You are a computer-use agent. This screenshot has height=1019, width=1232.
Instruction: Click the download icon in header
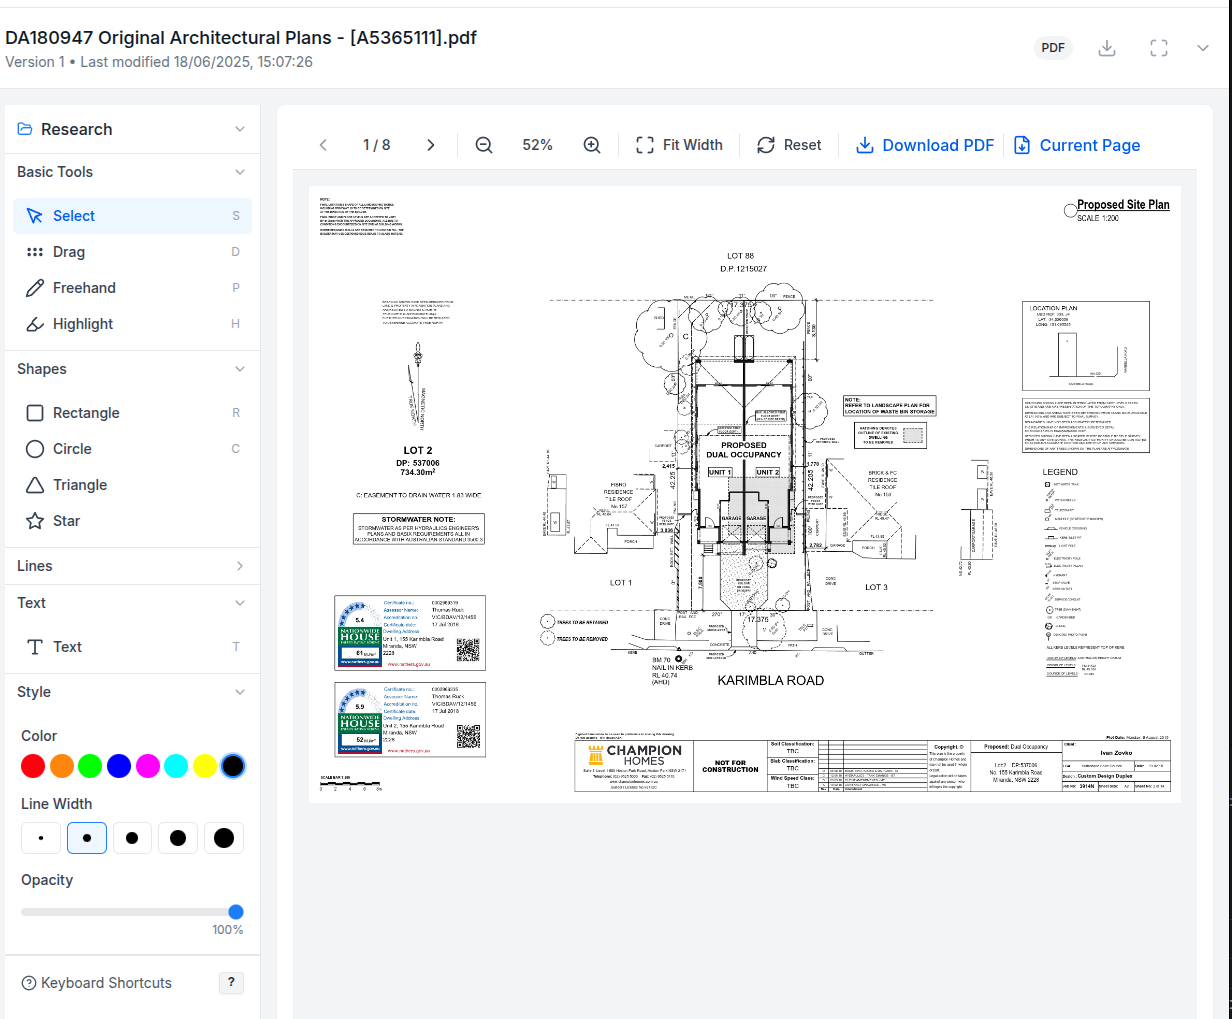click(x=1107, y=48)
